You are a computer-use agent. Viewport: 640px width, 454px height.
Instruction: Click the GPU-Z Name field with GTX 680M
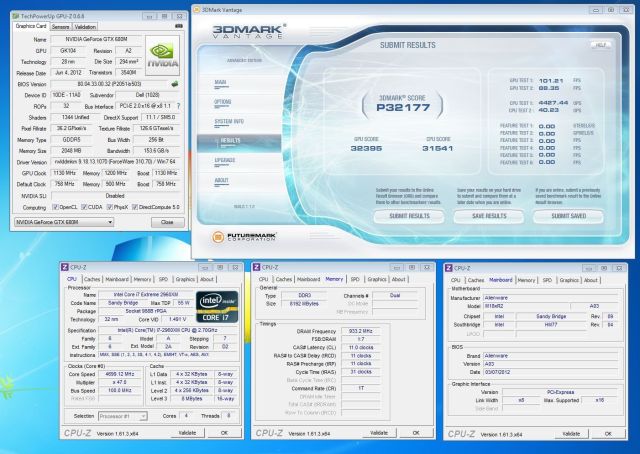click(96, 40)
